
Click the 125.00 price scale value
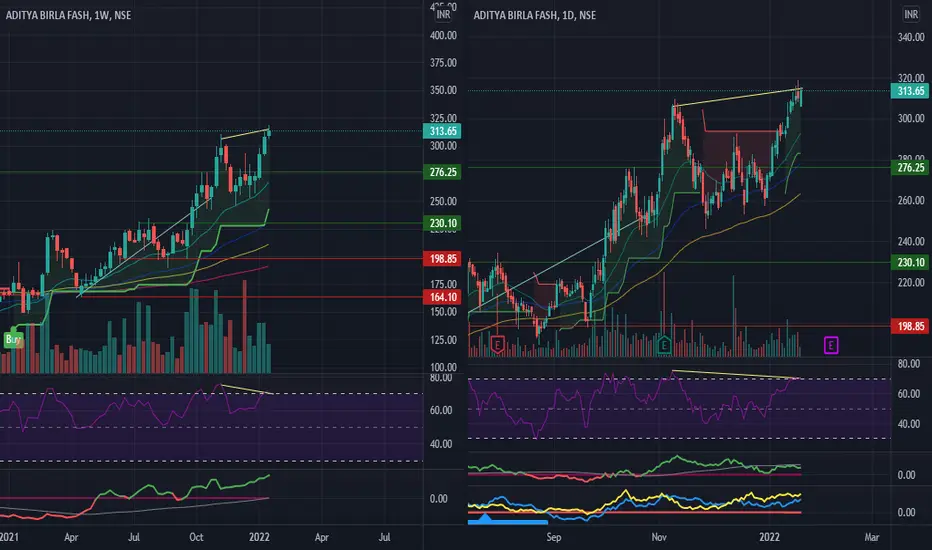pyautogui.click(x=443, y=340)
